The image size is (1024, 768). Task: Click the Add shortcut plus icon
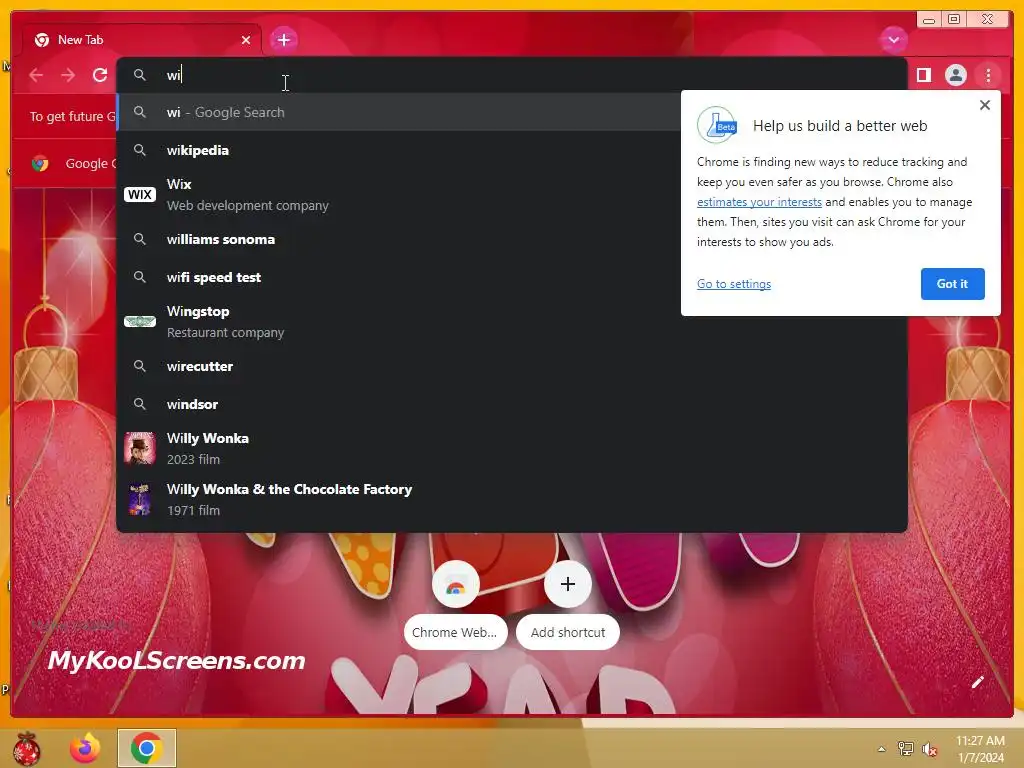[x=568, y=584]
